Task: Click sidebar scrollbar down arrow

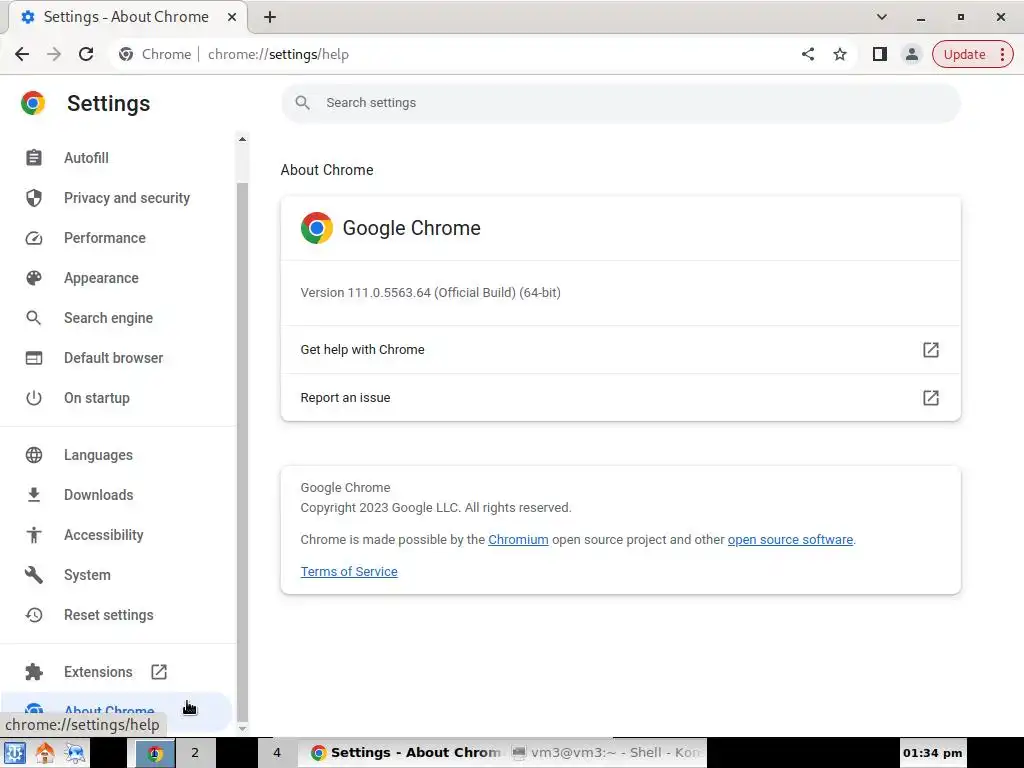Action: coord(242,728)
